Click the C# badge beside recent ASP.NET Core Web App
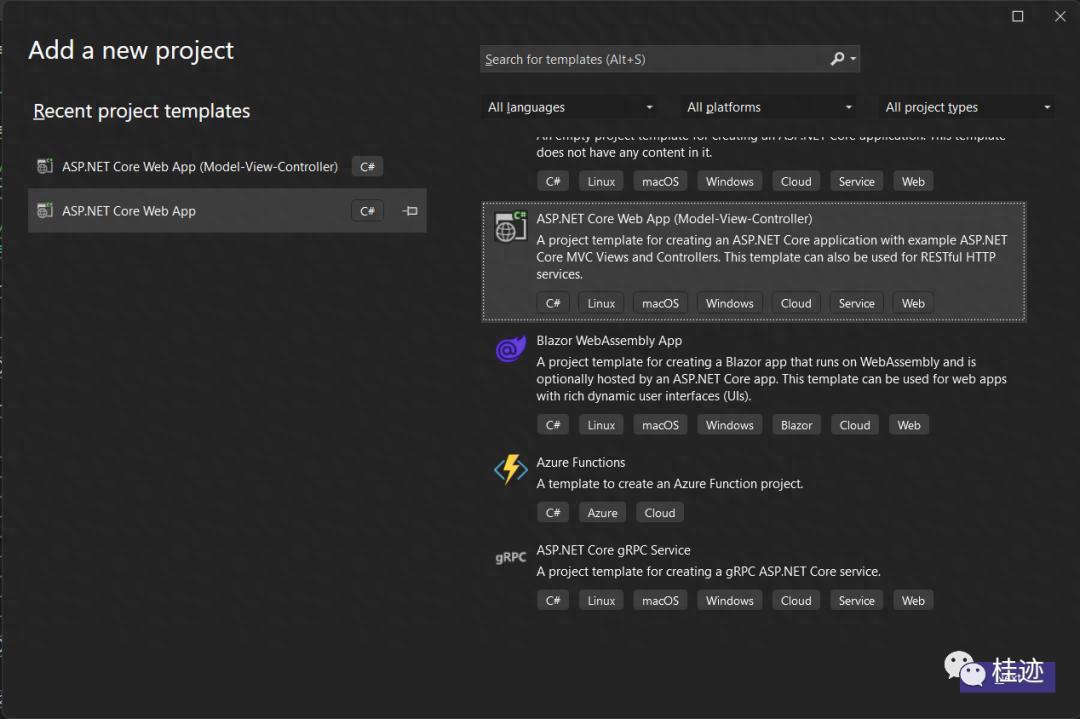Screen dimensions: 1080x719 click(367, 211)
